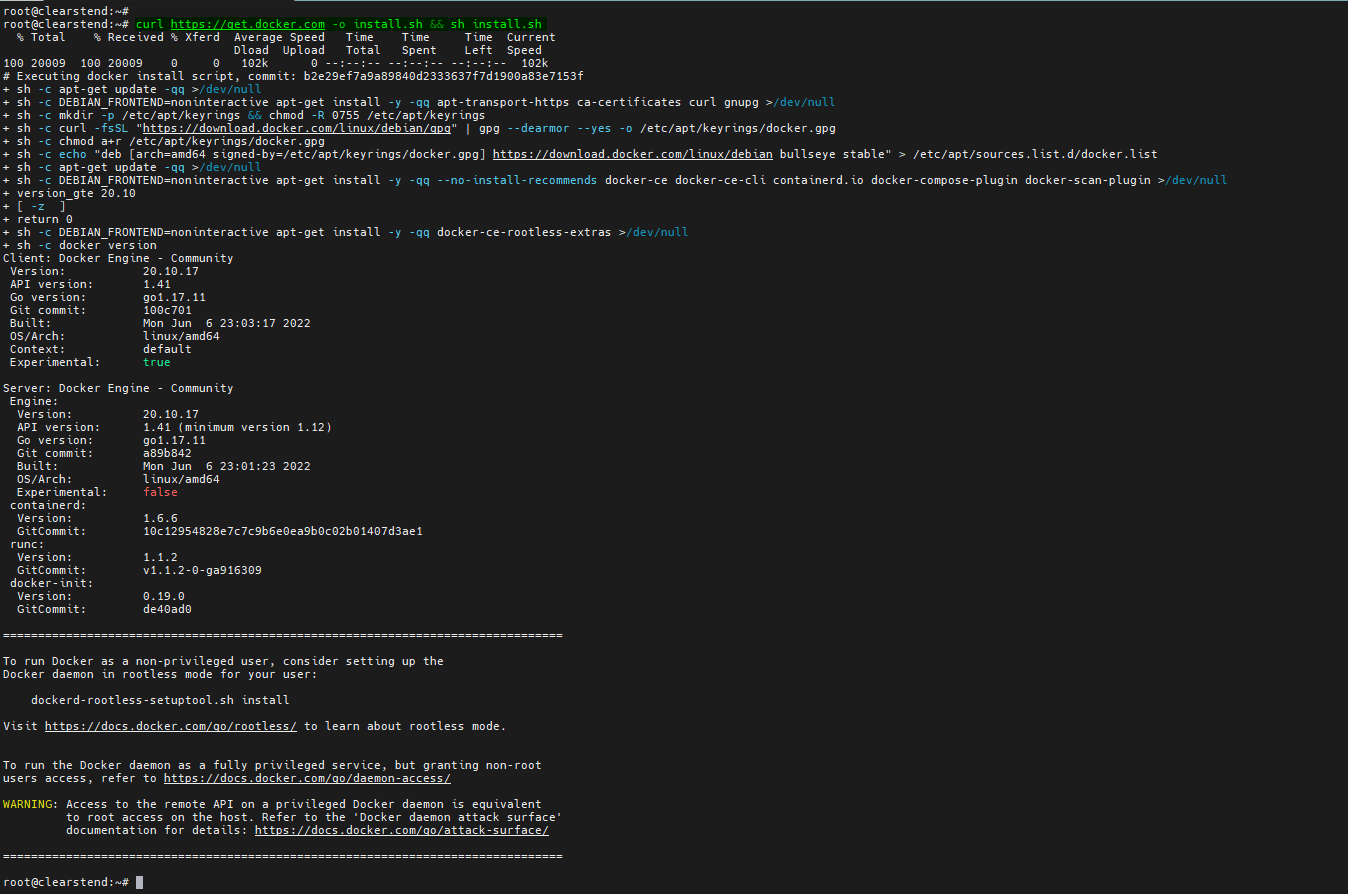The width and height of the screenshot is (1348, 894).
Task: Click 'dockerd-rootless-setuptool.sh install' command text
Action: tap(160, 700)
